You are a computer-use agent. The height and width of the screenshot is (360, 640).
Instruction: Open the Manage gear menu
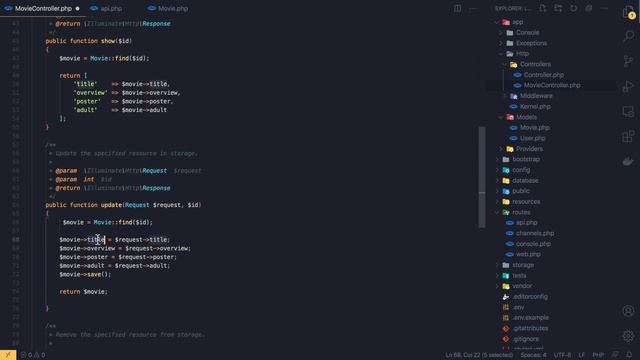628,336
